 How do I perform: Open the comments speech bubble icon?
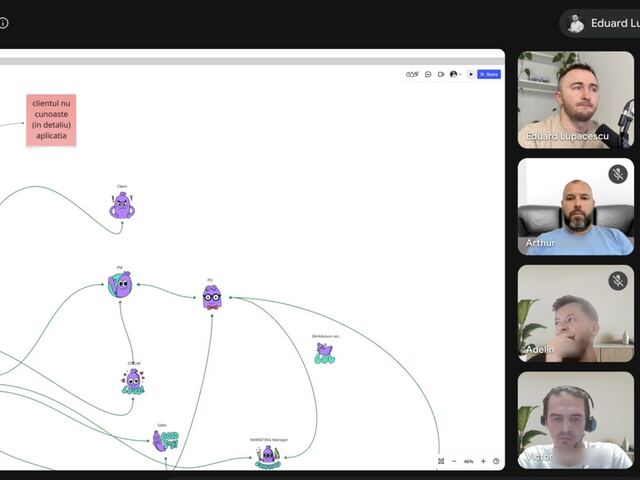[x=428, y=74]
